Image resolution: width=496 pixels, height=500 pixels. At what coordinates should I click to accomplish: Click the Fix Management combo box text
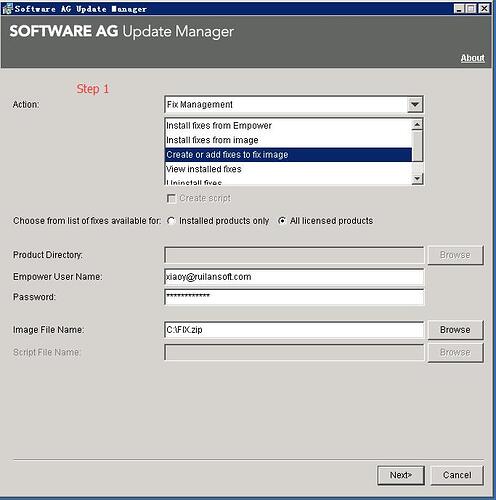click(200, 105)
